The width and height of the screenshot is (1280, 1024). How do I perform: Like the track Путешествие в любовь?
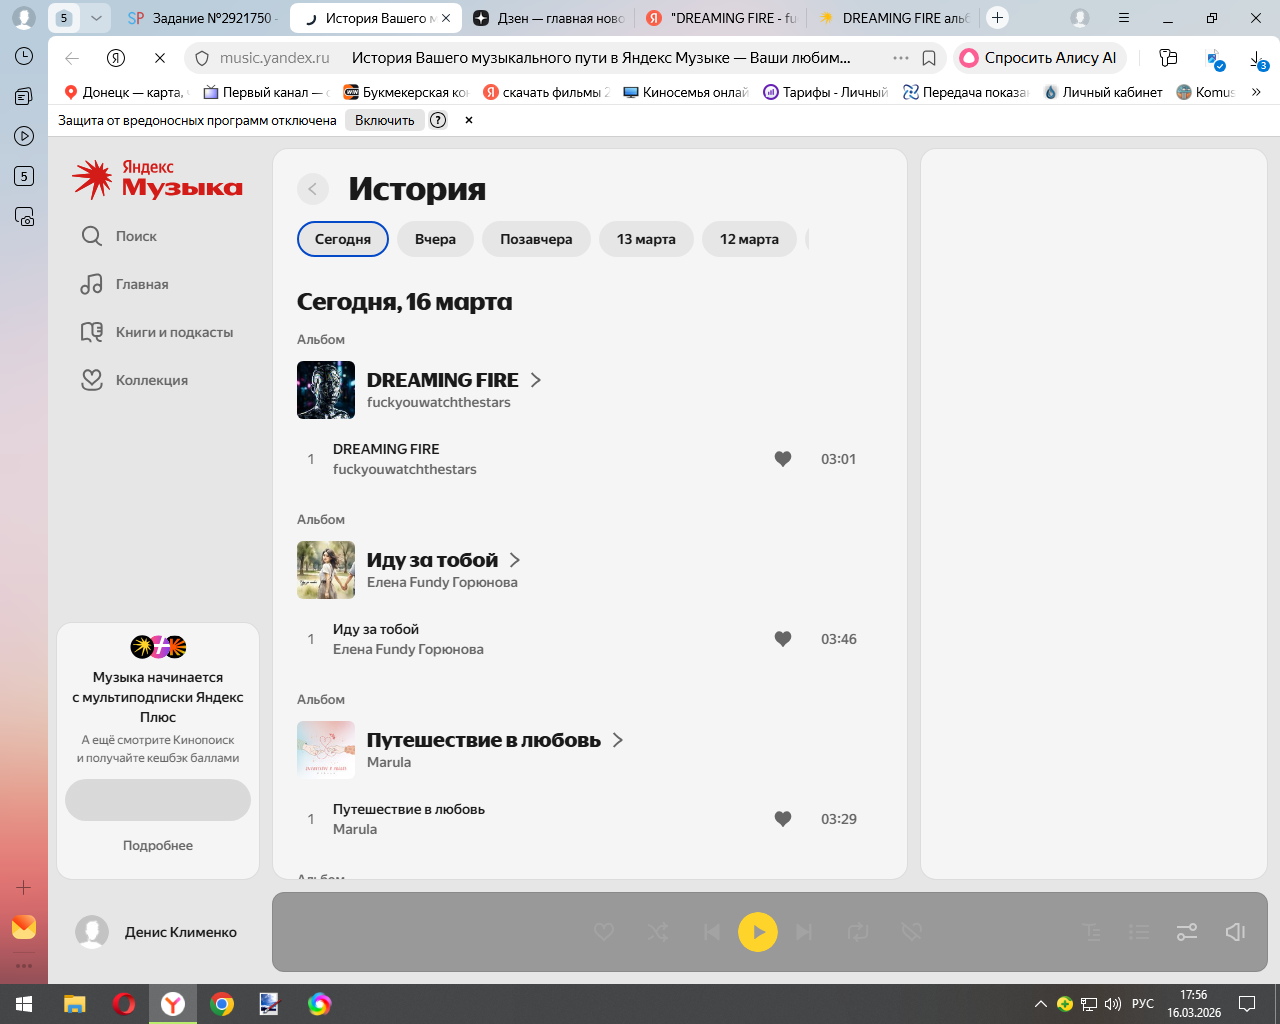click(783, 819)
